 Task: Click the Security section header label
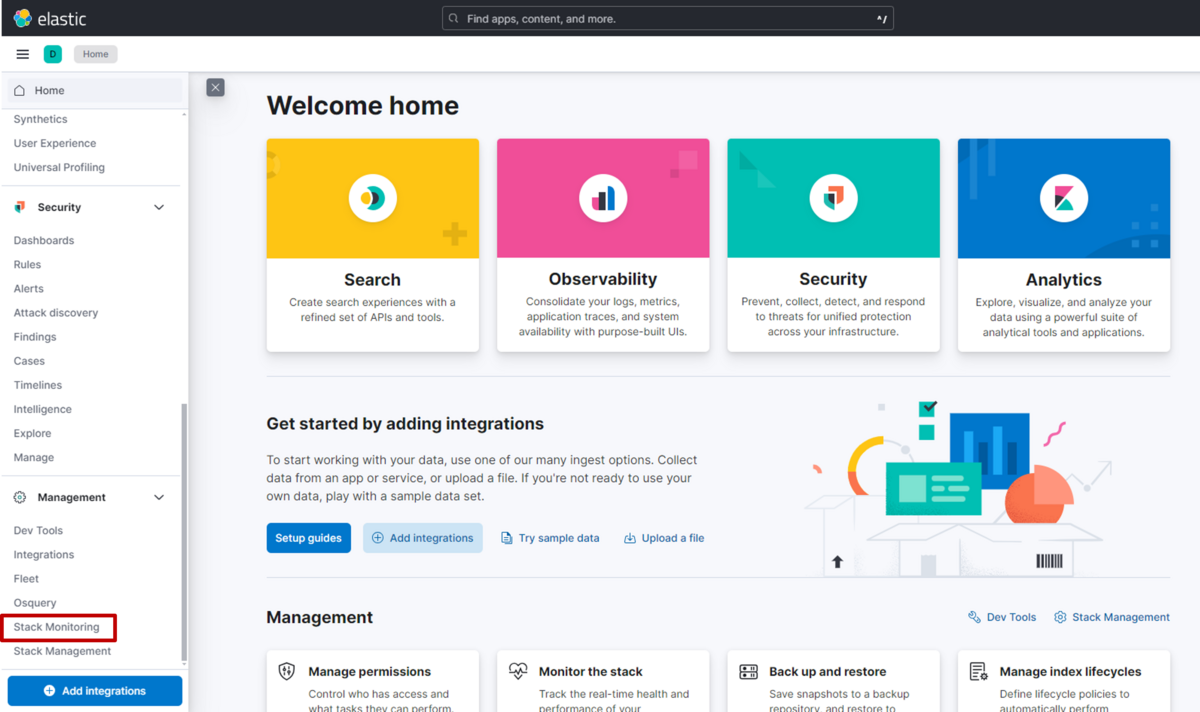click(x=59, y=207)
